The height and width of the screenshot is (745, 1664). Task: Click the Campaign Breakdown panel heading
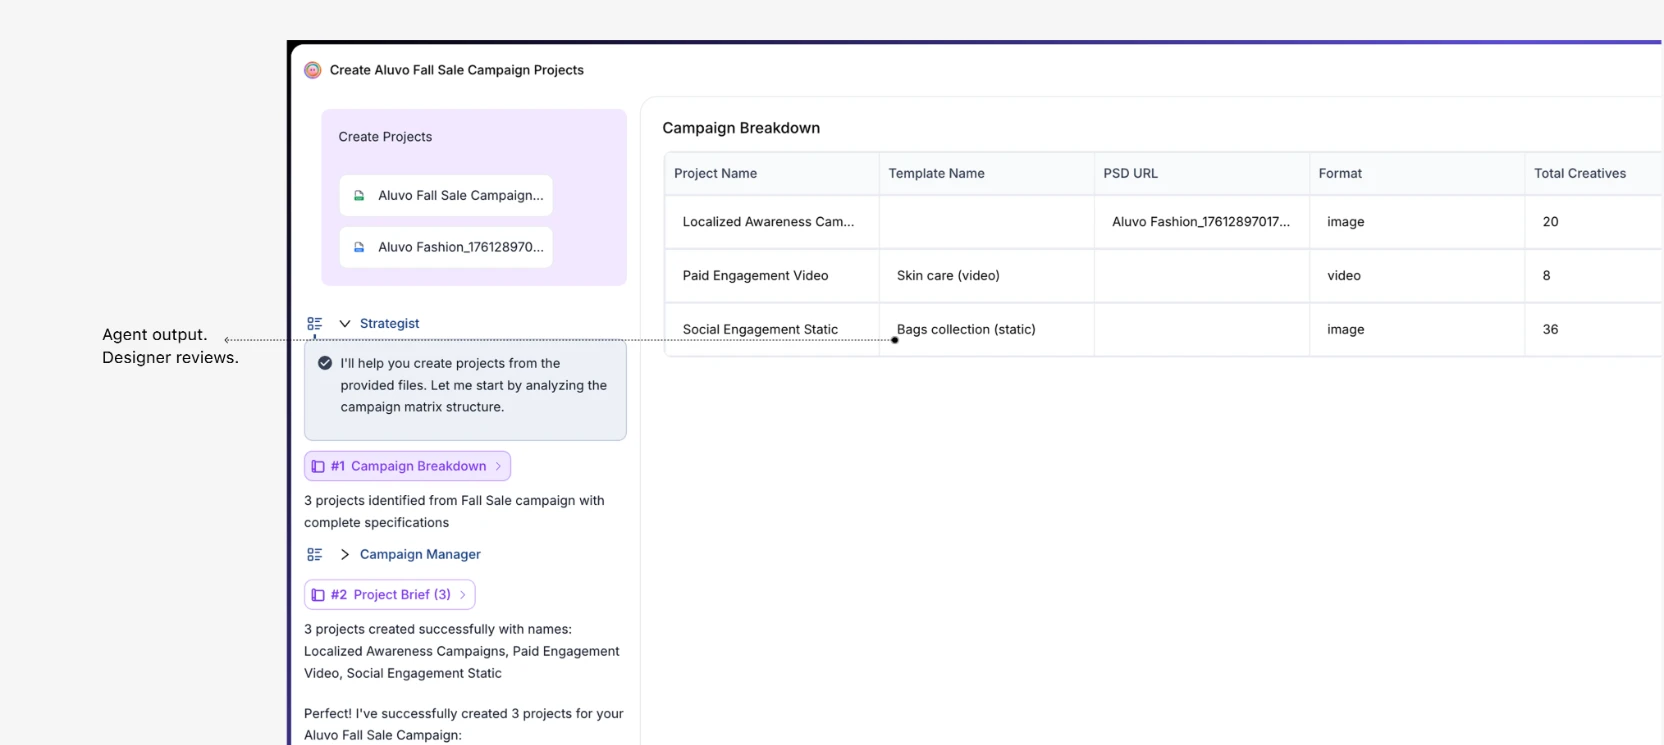click(741, 128)
